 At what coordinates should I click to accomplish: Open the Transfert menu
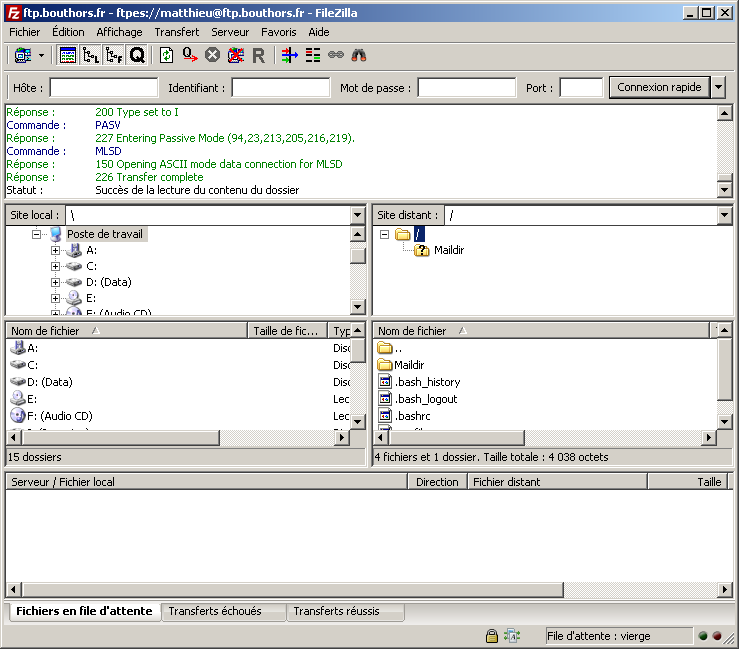pyautogui.click(x=177, y=32)
